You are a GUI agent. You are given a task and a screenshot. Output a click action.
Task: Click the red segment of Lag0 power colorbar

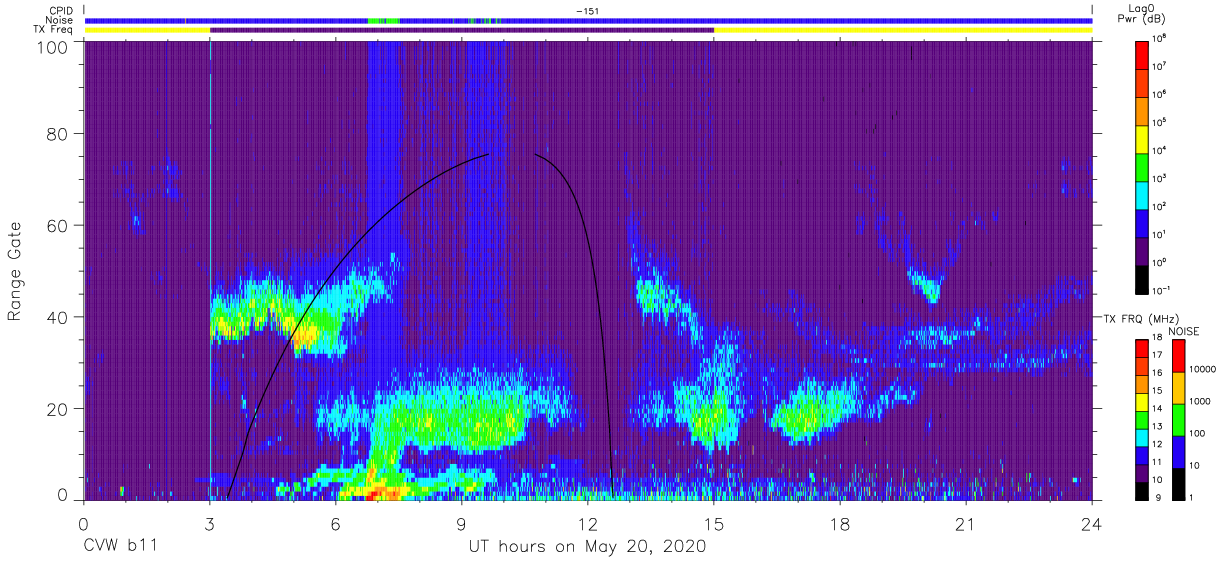(1142, 54)
